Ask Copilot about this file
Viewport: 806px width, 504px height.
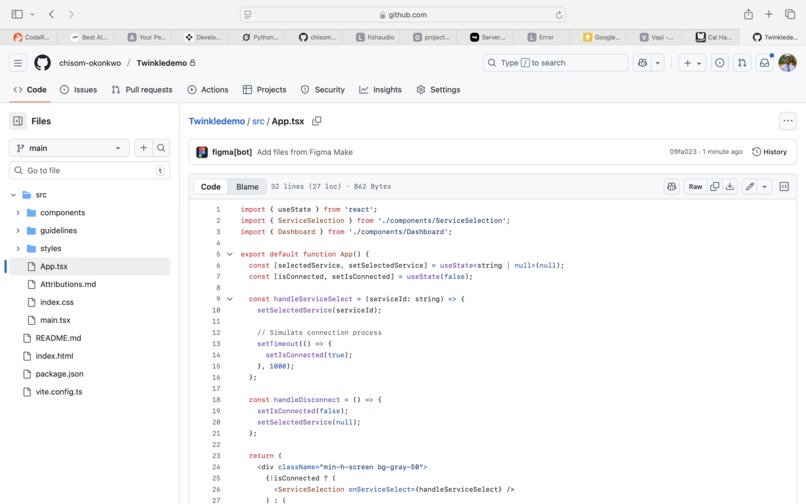tap(671, 187)
